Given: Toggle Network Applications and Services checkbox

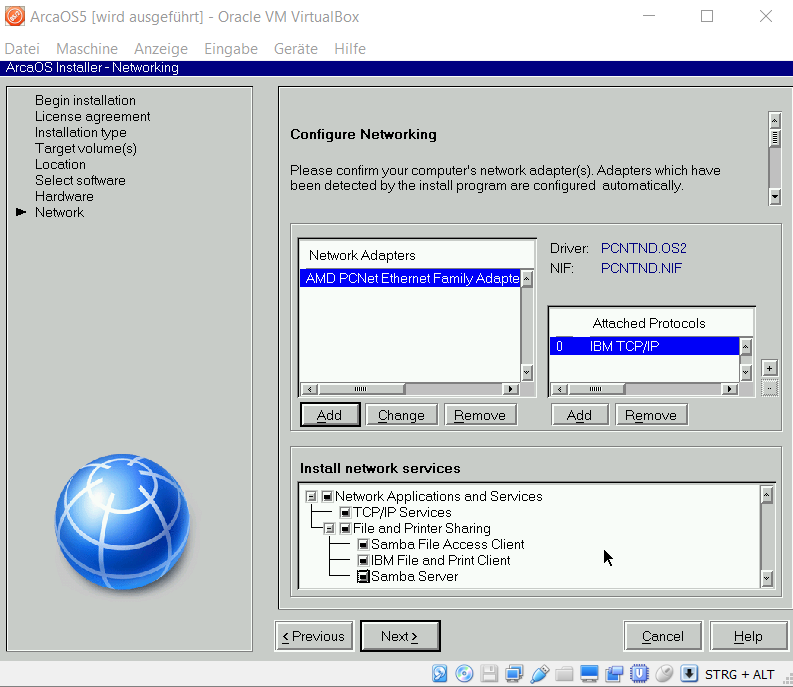Looking at the screenshot, I should coord(327,496).
